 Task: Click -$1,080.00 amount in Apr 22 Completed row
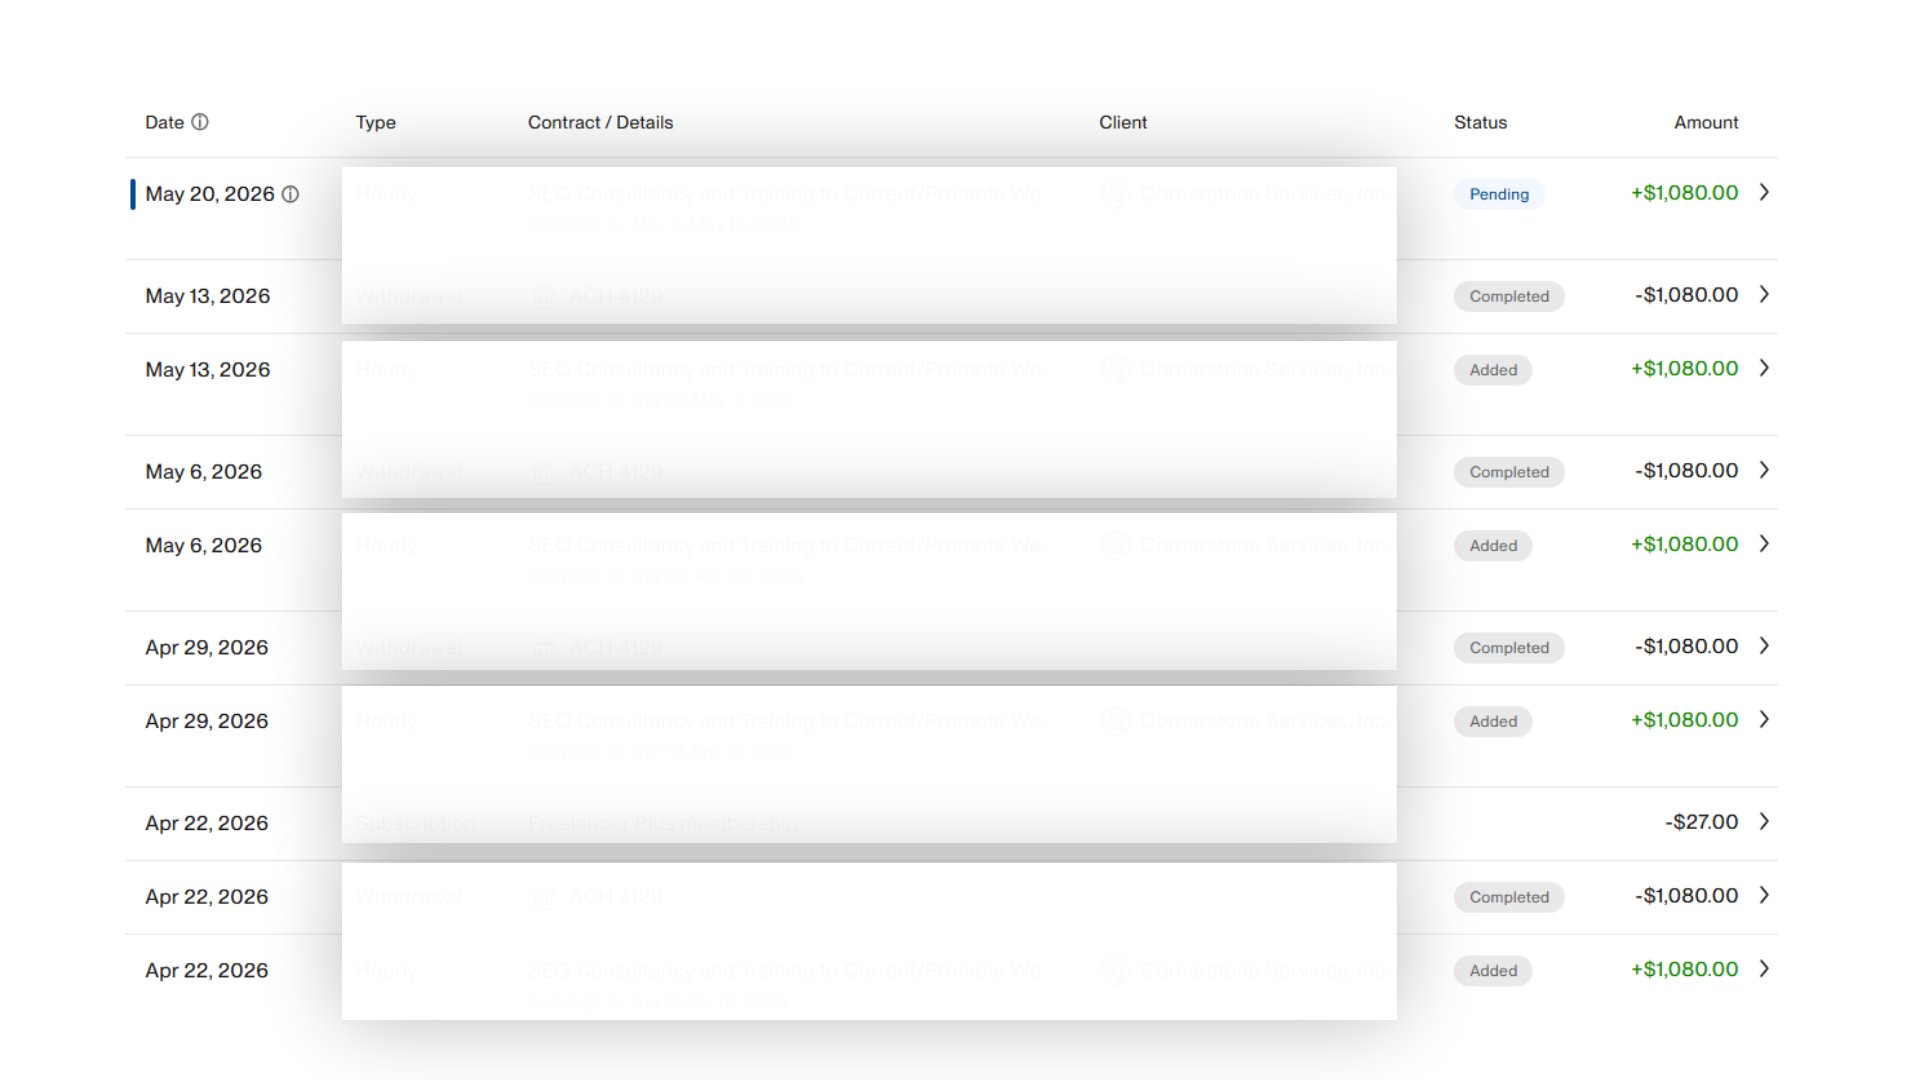pyautogui.click(x=1686, y=896)
